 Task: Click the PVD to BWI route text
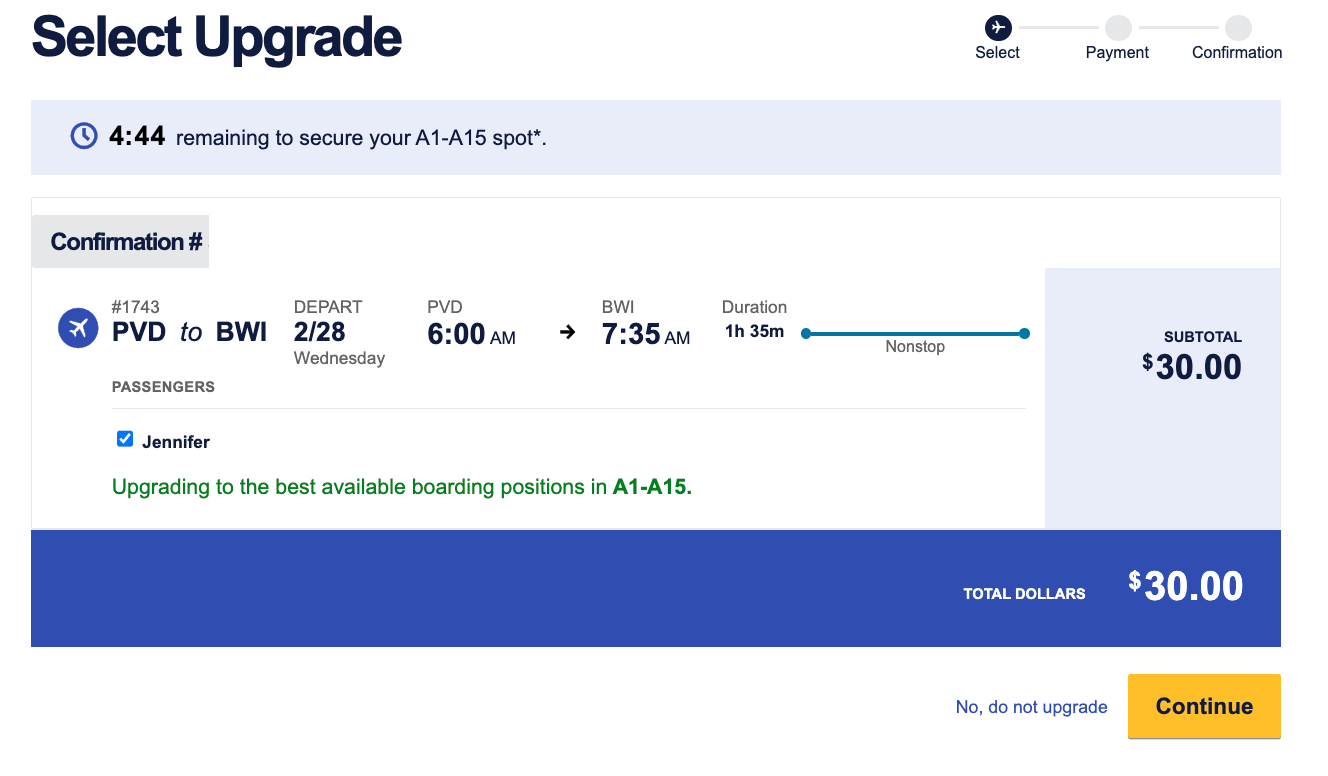coord(189,332)
